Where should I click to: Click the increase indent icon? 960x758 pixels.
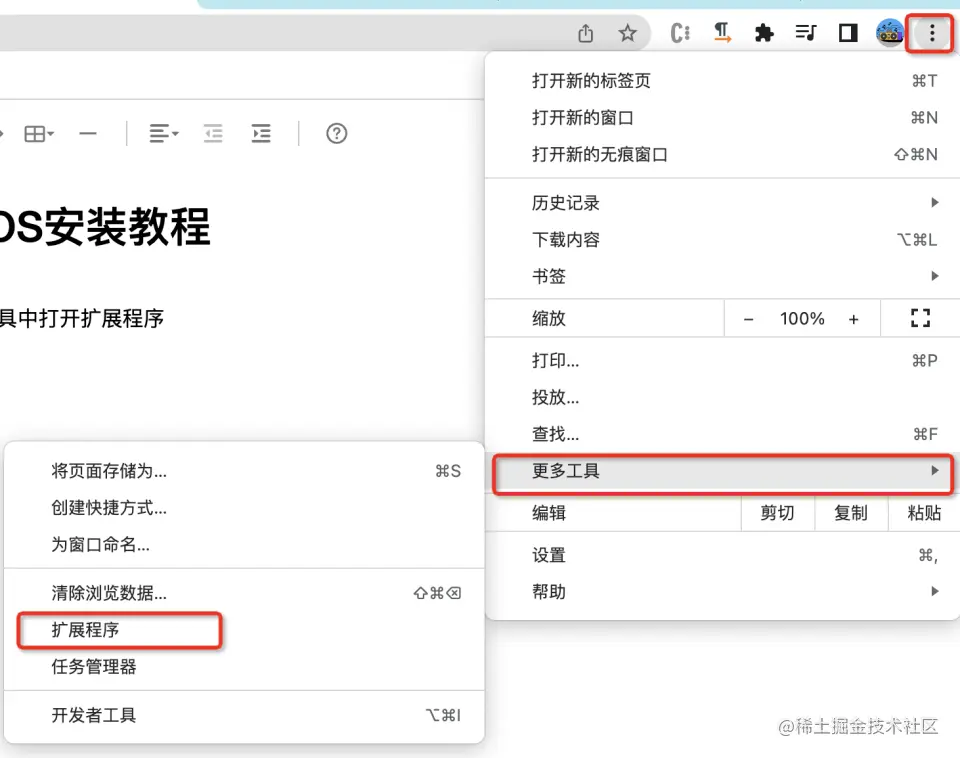click(x=261, y=133)
